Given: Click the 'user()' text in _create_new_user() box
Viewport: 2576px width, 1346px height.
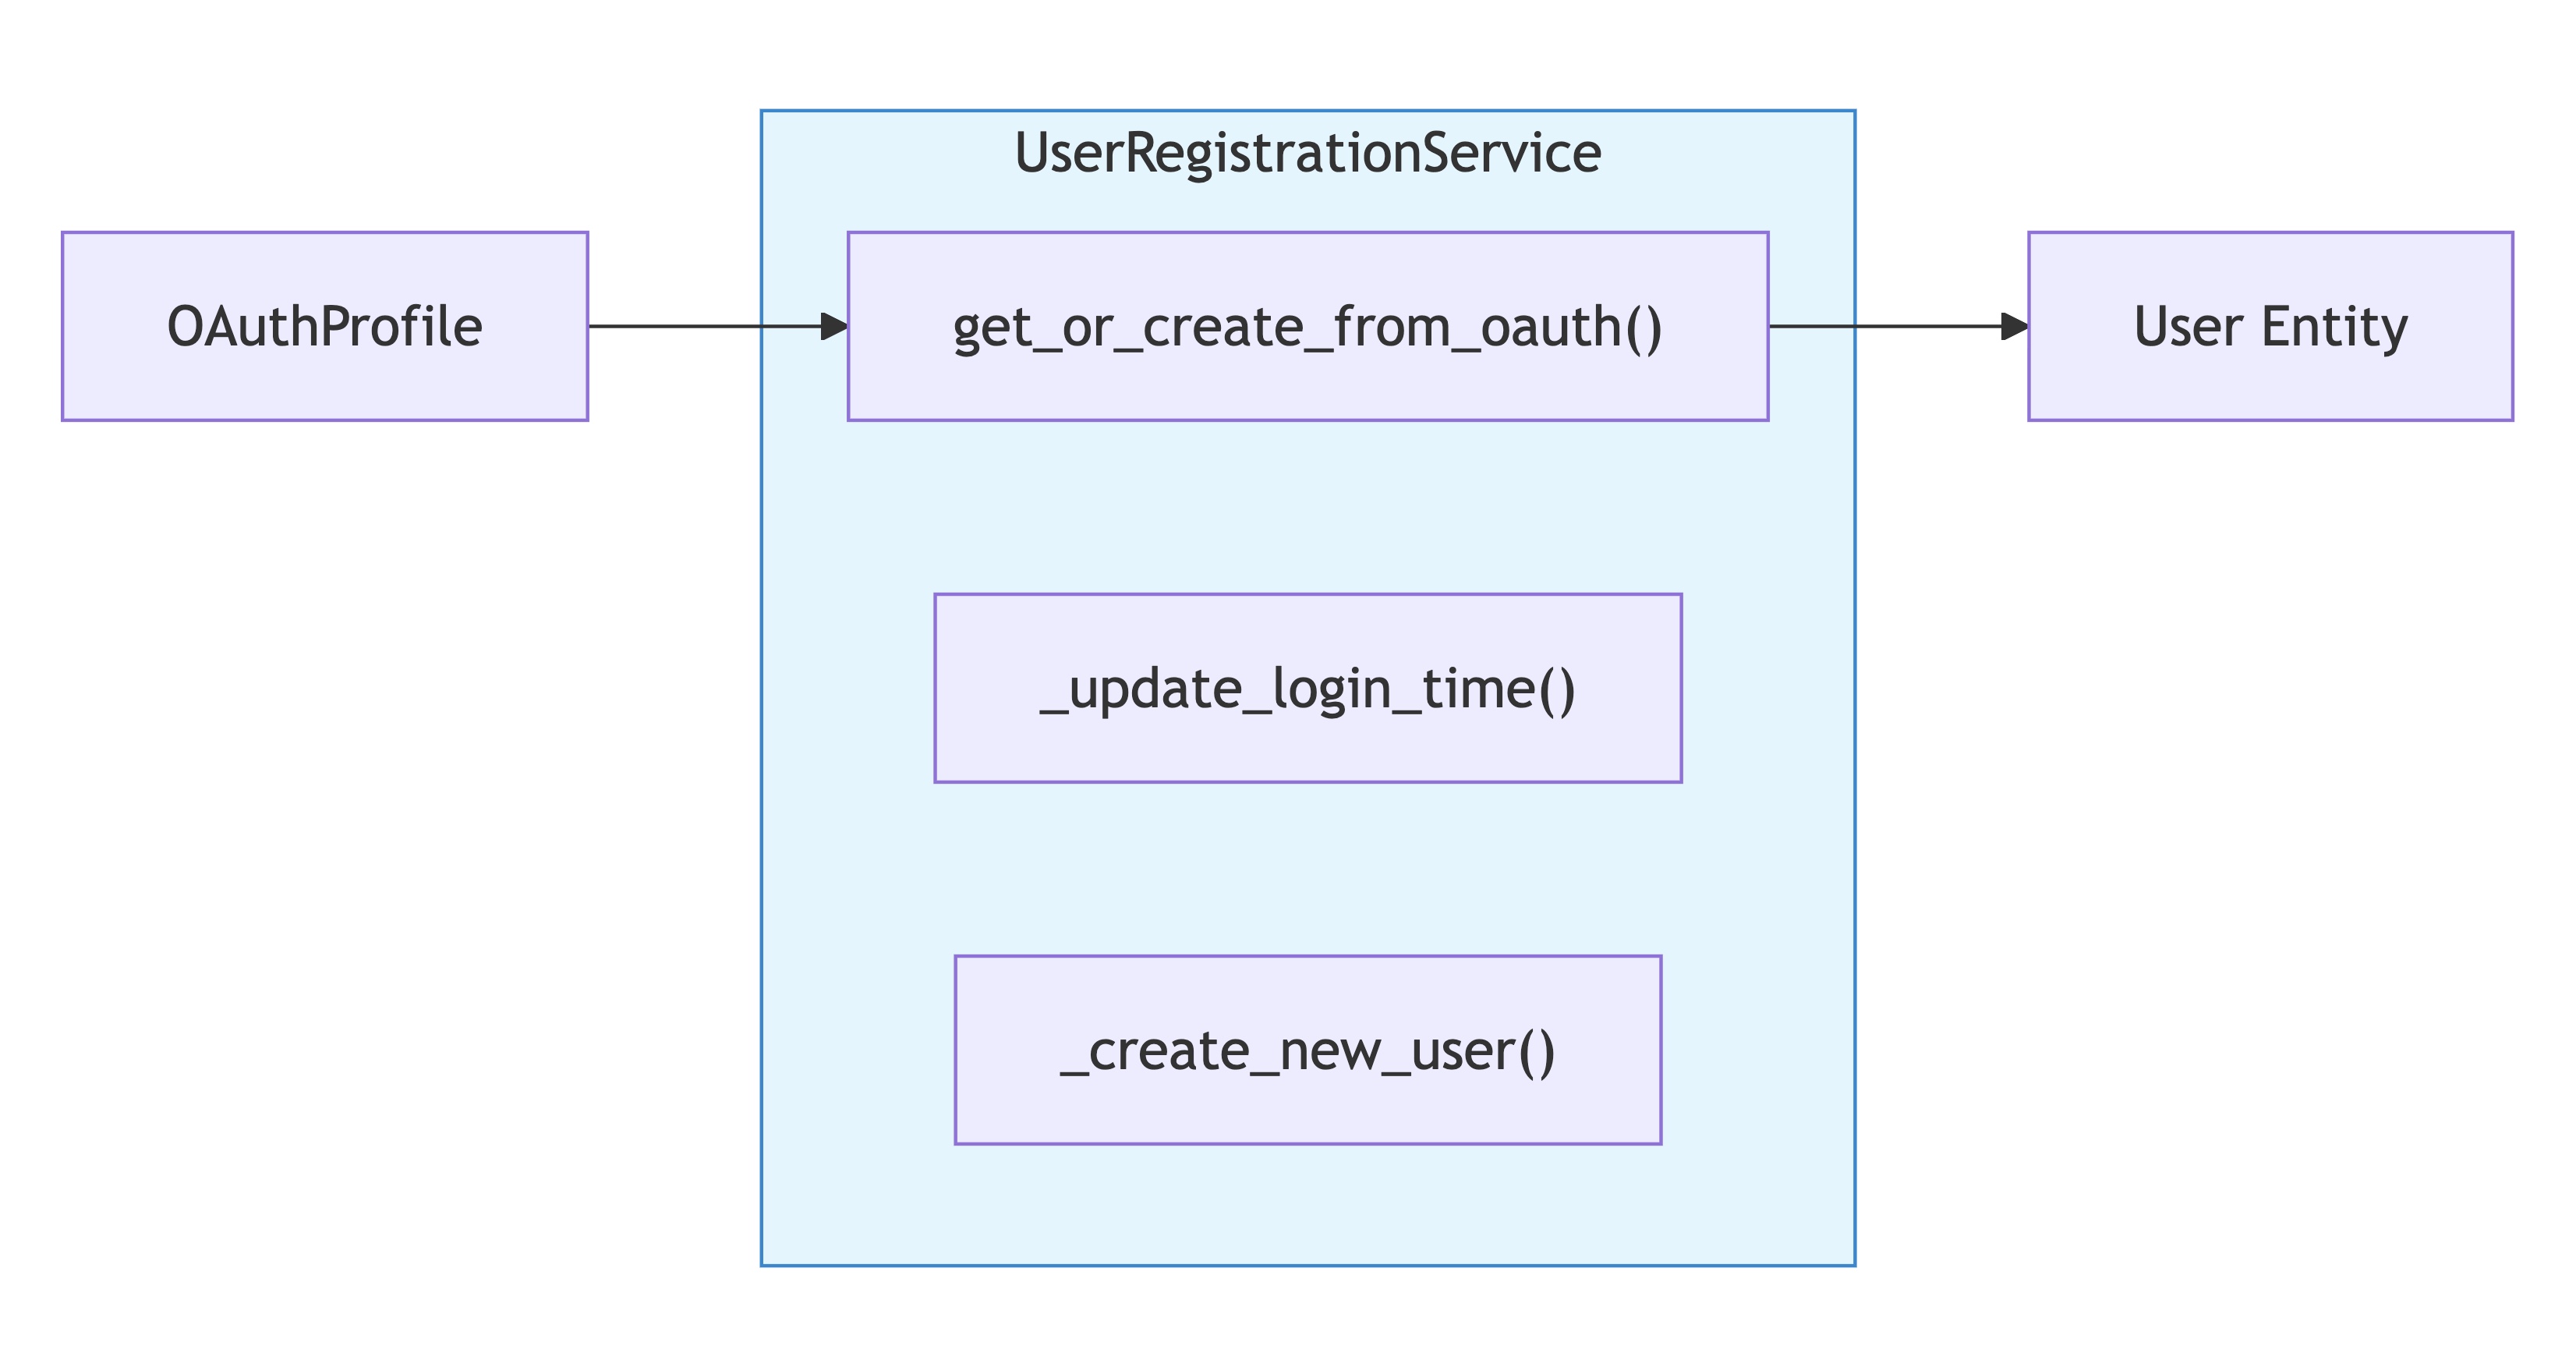Looking at the screenshot, I should point(1482,1052).
